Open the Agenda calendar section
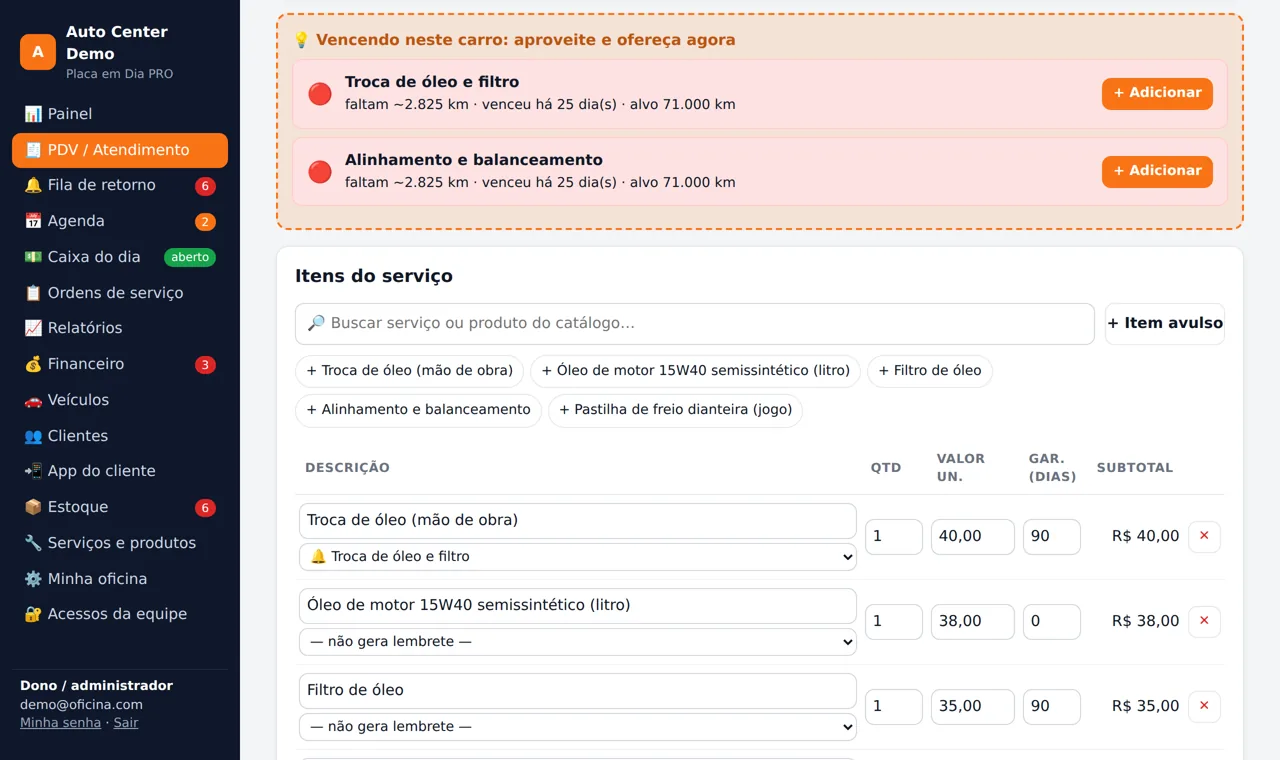Screen dimensions: 1280x760 point(120,221)
